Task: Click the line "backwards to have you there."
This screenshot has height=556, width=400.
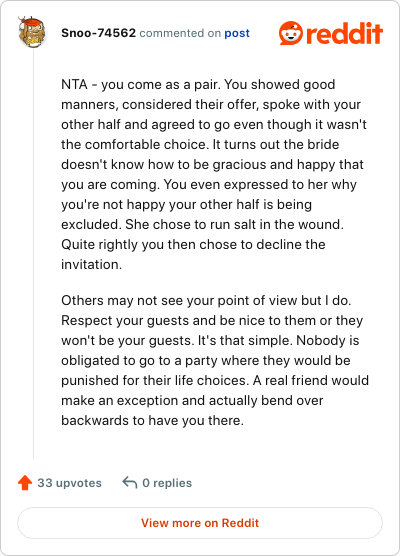Action: [x=152, y=421]
